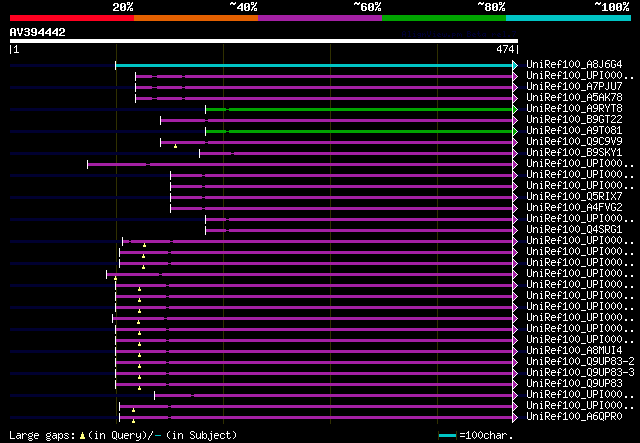
Task: Open the UniRef100_Q9UP83-2 entry
Action: click(x=580, y=362)
